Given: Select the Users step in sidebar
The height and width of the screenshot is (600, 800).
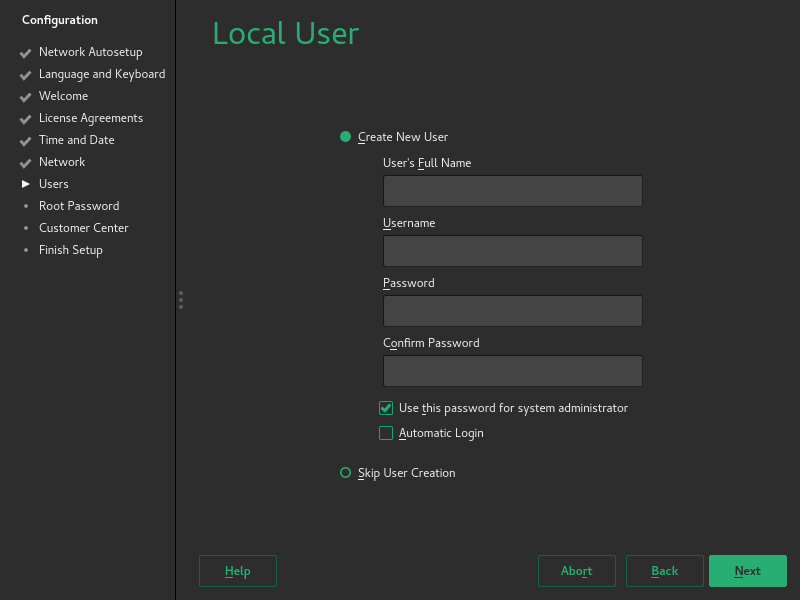Looking at the screenshot, I should [54, 184].
